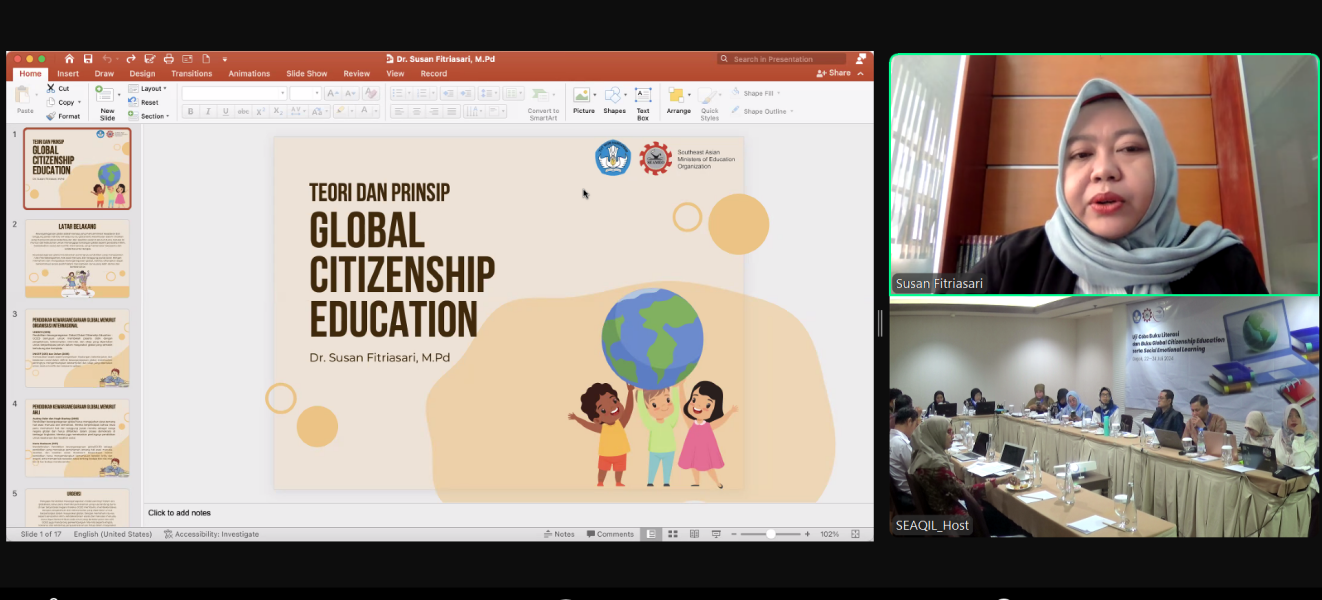Open the Arrange menu
Viewport: 1322px width, 600px height.
(x=678, y=100)
